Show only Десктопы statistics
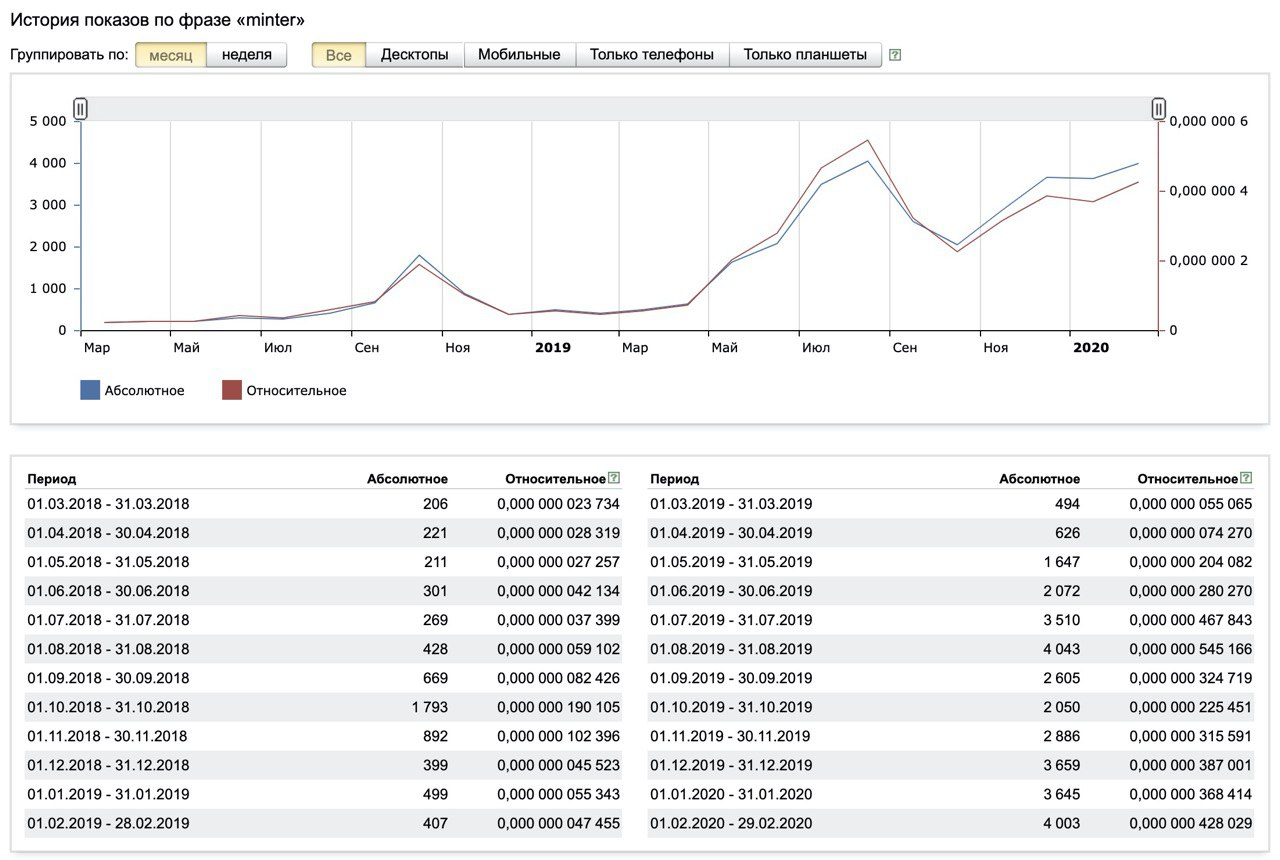The width and height of the screenshot is (1280, 860). tap(414, 55)
